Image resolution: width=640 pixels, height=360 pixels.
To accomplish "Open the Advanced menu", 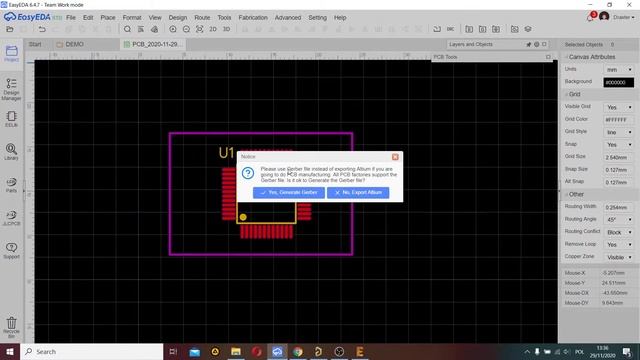I will (x=288, y=18).
